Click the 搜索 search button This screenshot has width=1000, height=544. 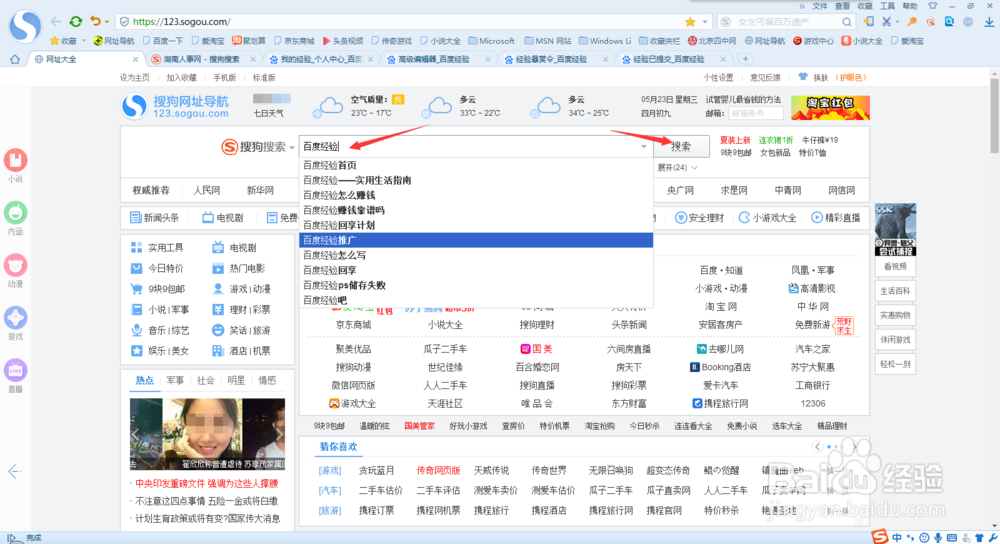click(x=681, y=147)
